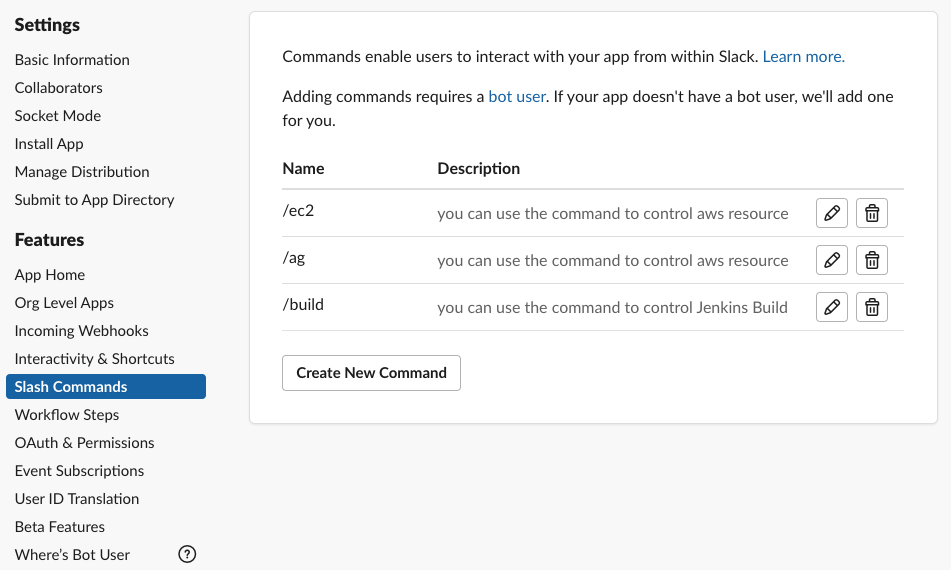Open Socket Mode settings
Image resolution: width=951 pixels, height=570 pixels.
point(58,116)
